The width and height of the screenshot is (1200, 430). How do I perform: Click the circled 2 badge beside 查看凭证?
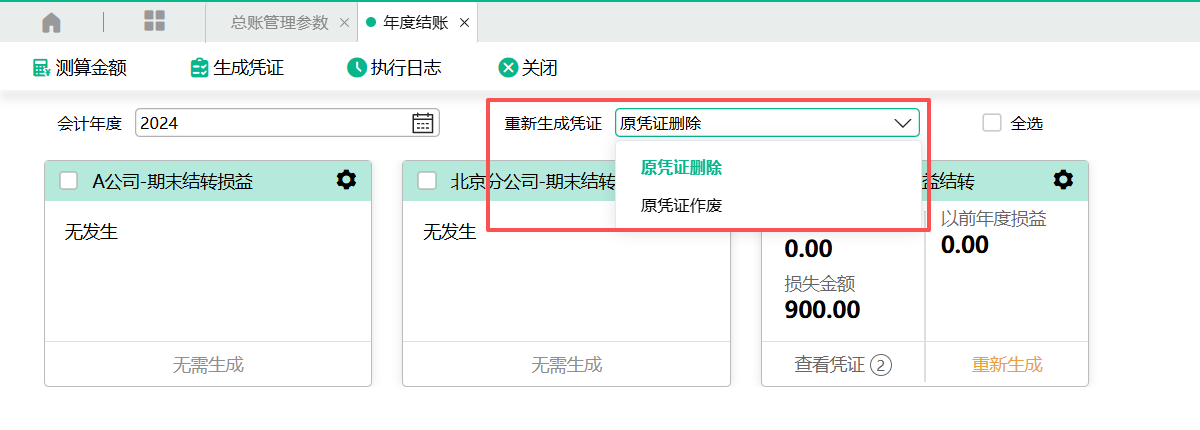click(880, 366)
